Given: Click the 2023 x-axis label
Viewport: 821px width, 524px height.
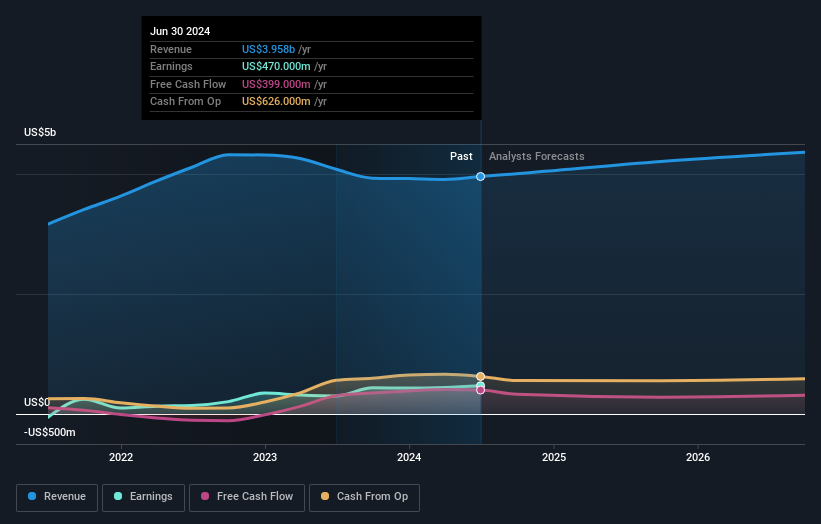Looking at the screenshot, I should (x=265, y=457).
